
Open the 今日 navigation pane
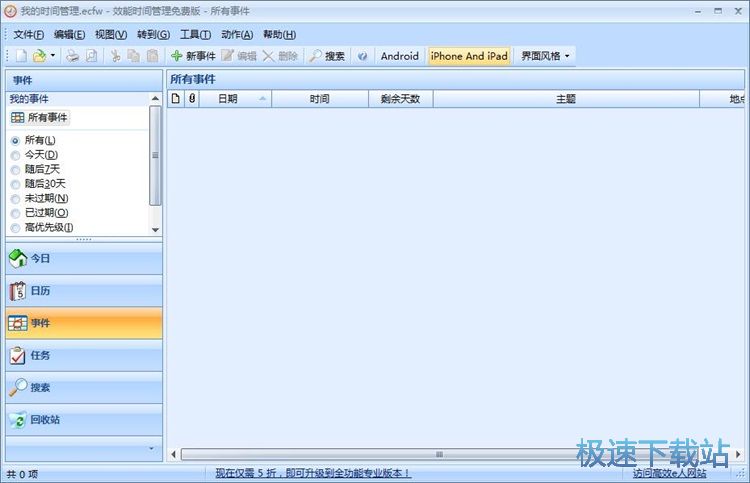click(84, 259)
